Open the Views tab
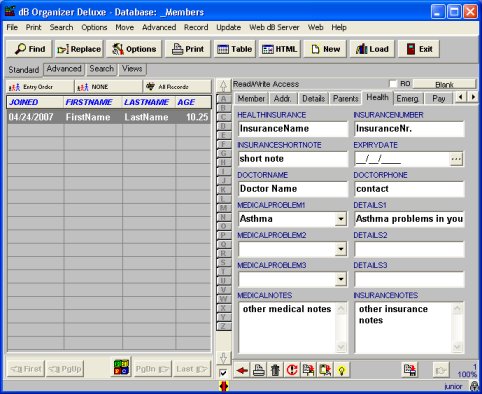 coord(132,69)
